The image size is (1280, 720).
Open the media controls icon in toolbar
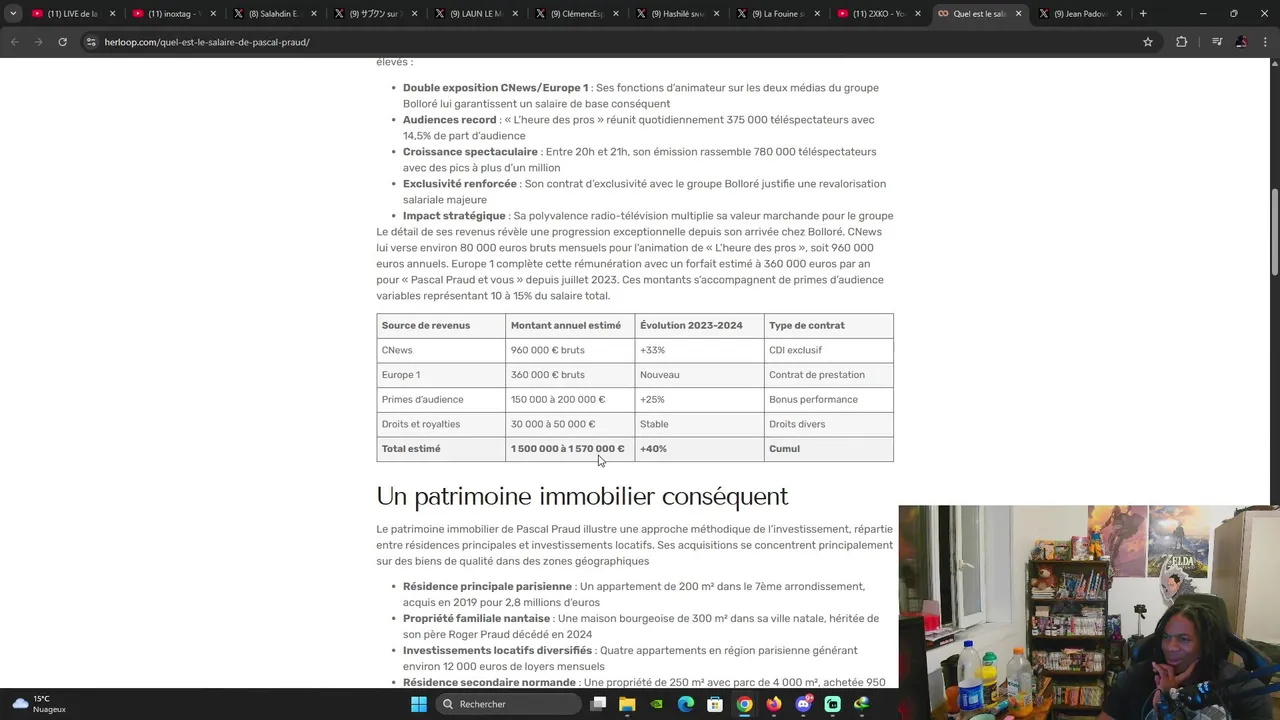pos(1216,42)
